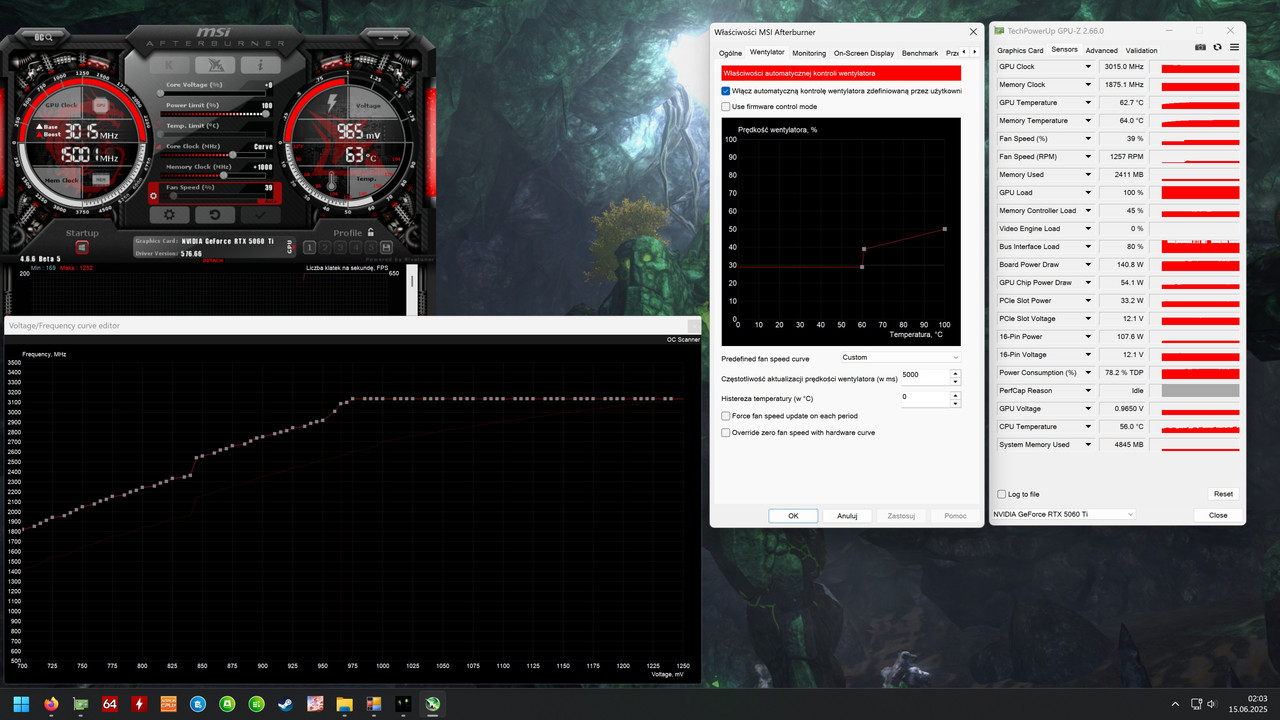Open GPU-Z hamburger menu
Image resolution: width=1280 pixels, height=720 pixels.
coord(1234,48)
